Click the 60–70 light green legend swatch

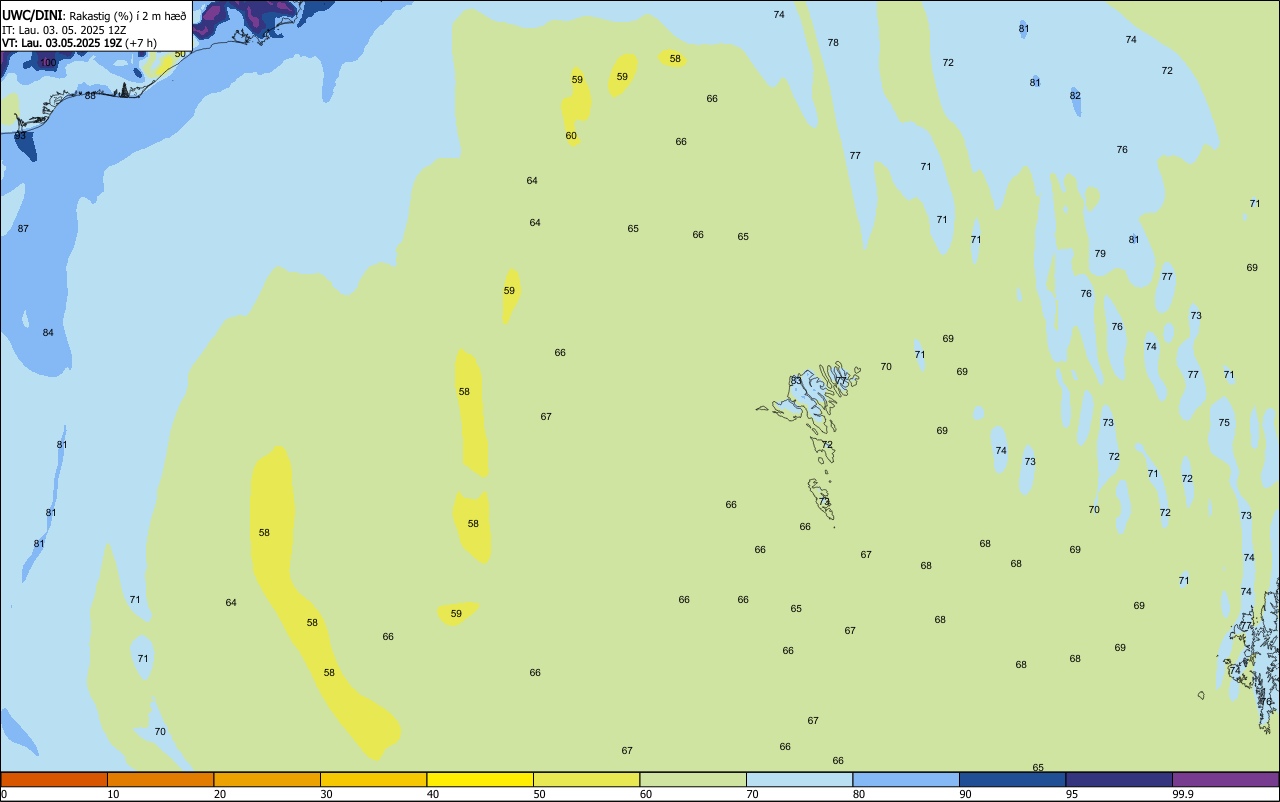(693, 779)
